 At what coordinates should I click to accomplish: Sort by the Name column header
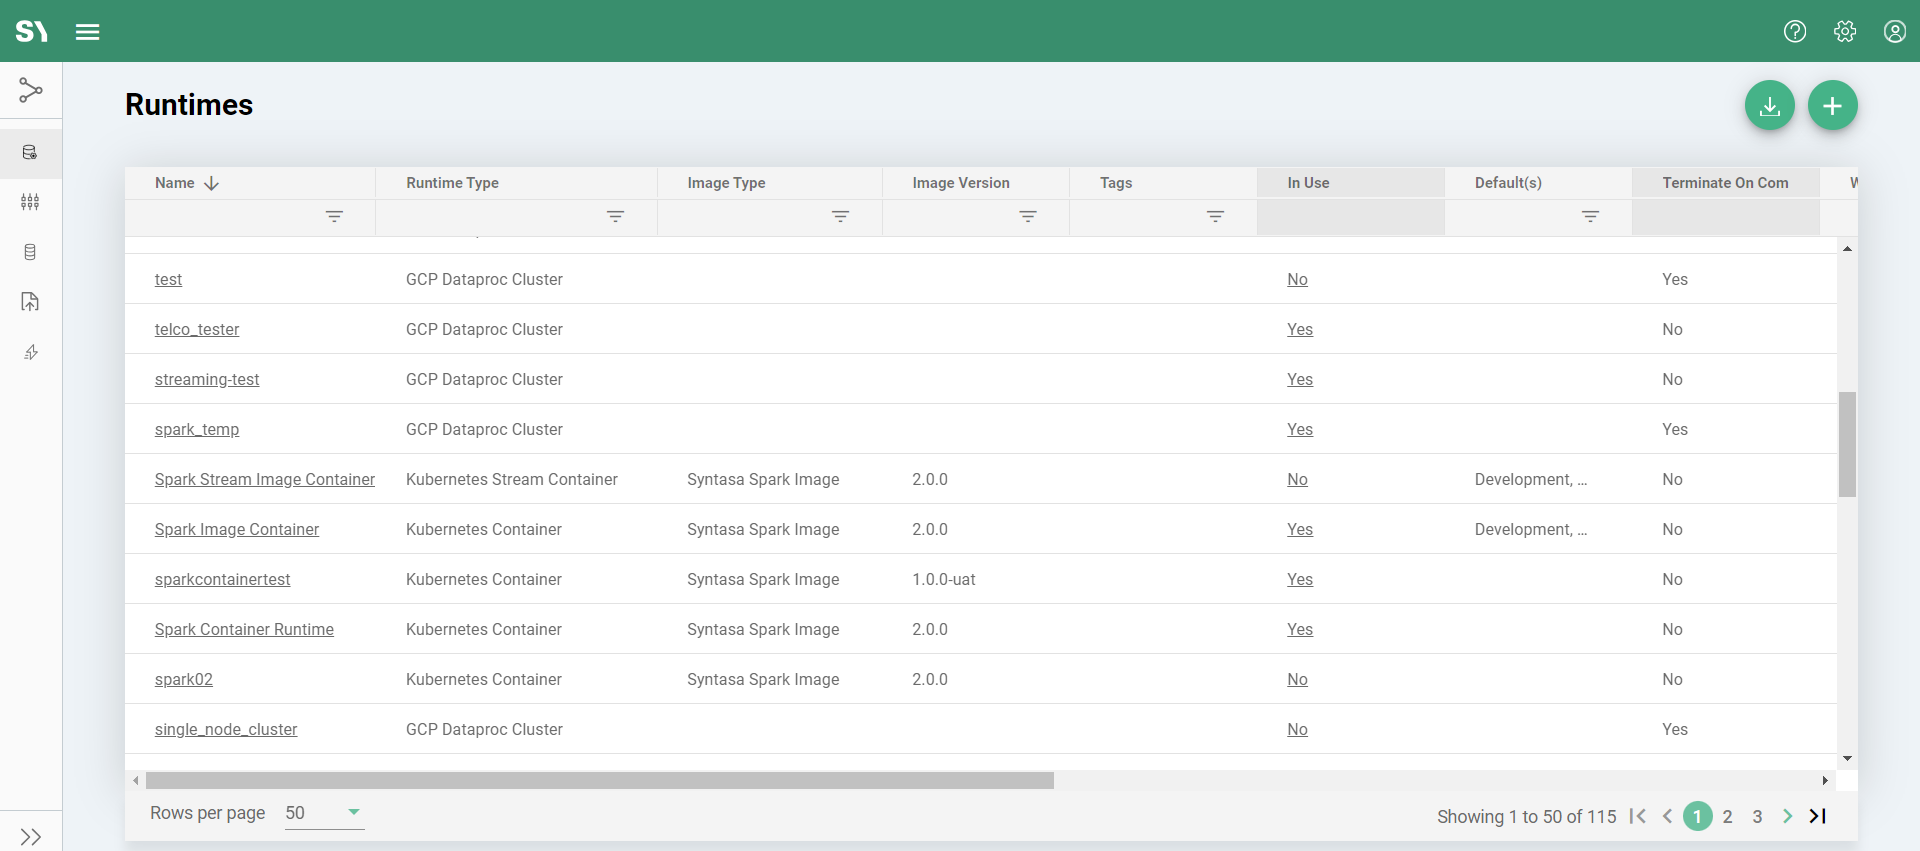coord(175,183)
